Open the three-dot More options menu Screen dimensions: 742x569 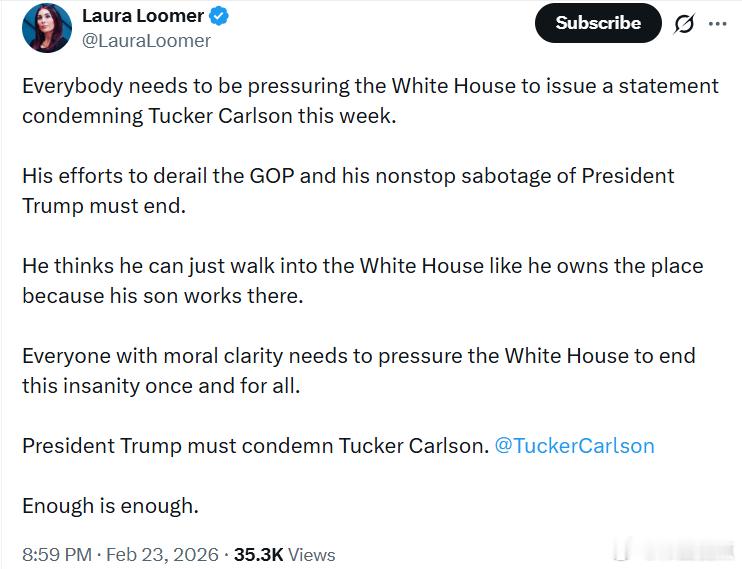tap(717, 23)
